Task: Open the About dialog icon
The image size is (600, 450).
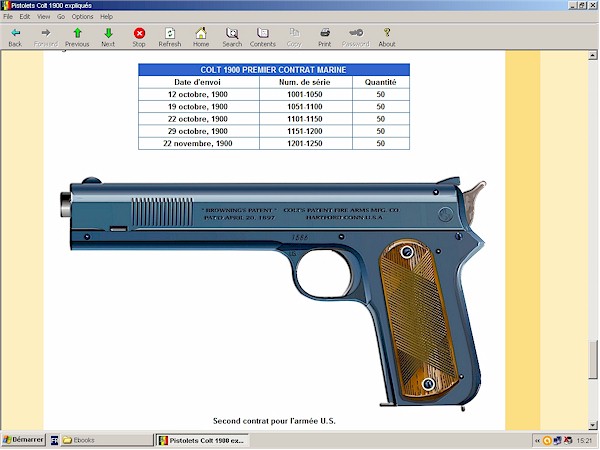Action: pyautogui.click(x=387, y=33)
